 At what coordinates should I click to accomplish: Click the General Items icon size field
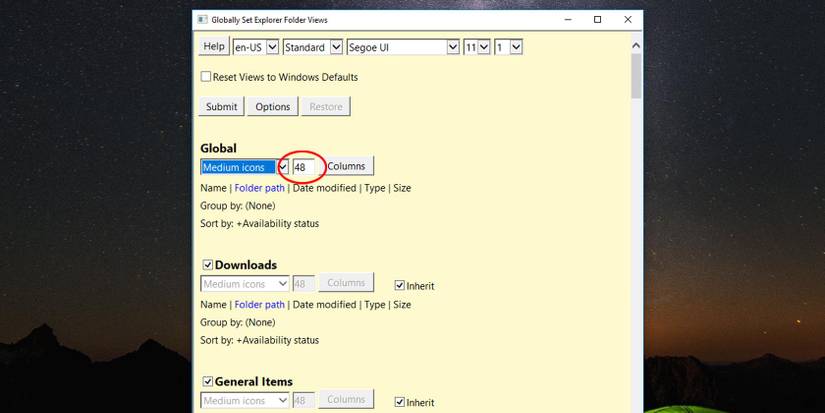point(304,401)
